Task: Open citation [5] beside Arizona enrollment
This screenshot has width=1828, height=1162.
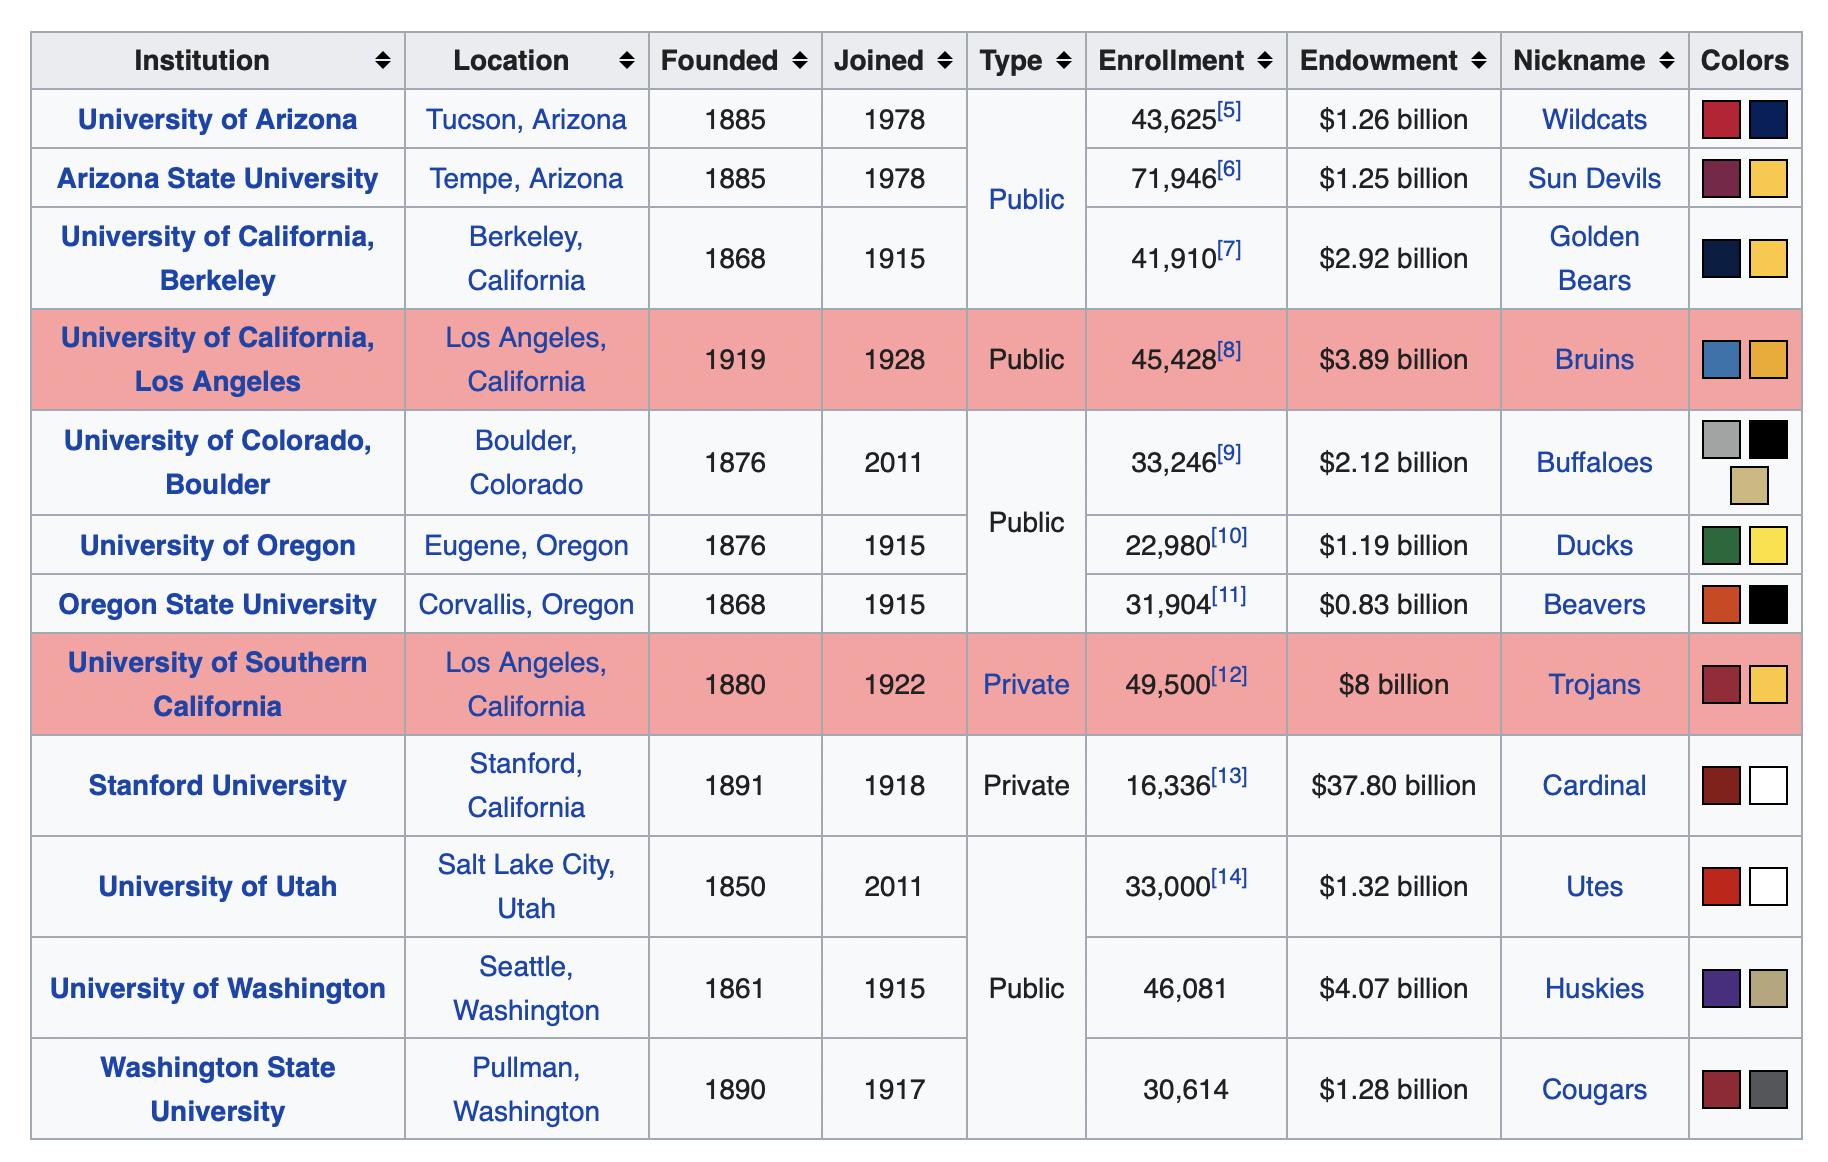Action: [x=1229, y=110]
